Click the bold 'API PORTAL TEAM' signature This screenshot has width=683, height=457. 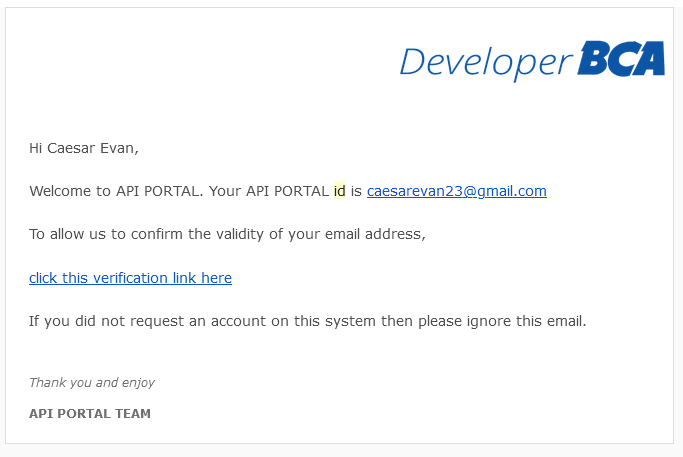[x=90, y=413]
